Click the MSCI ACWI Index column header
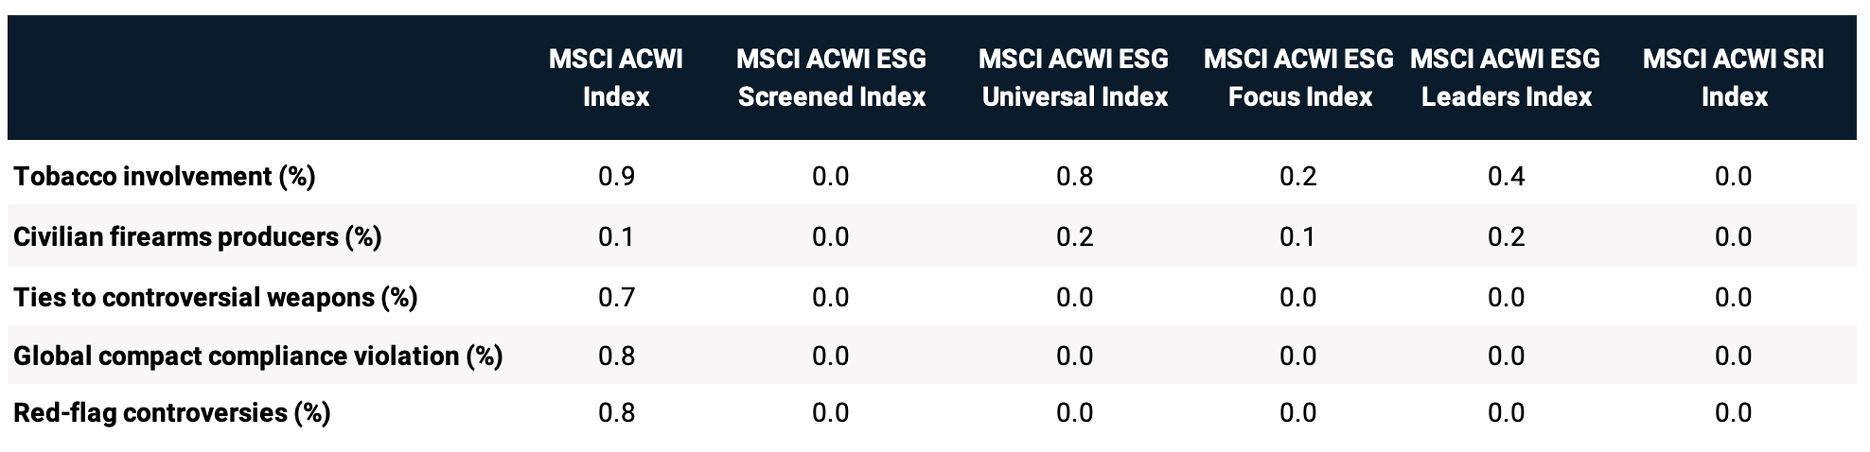The width and height of the screenshot is (1870, 452). [616, 77]
